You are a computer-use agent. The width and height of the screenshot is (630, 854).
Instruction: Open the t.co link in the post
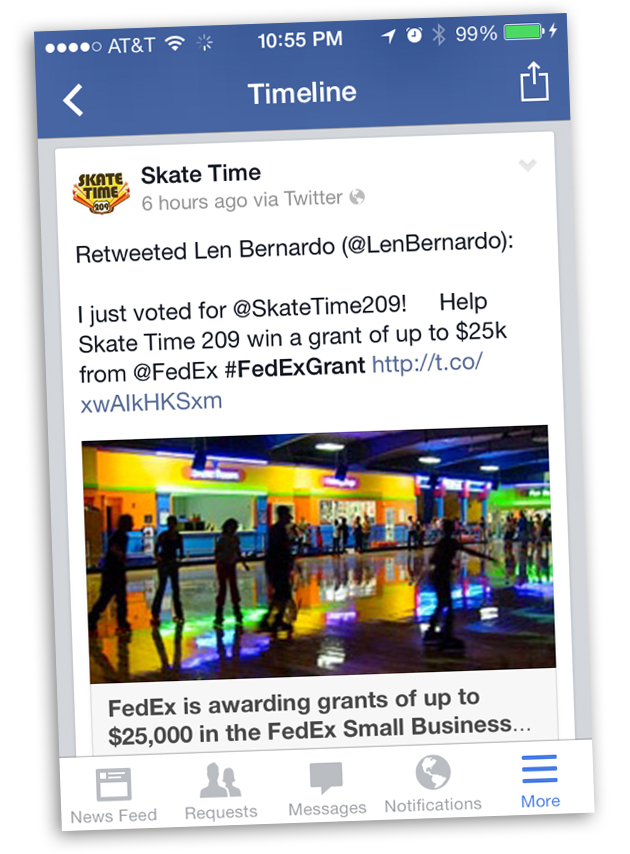pyautogui.click(x=427, y=365)
